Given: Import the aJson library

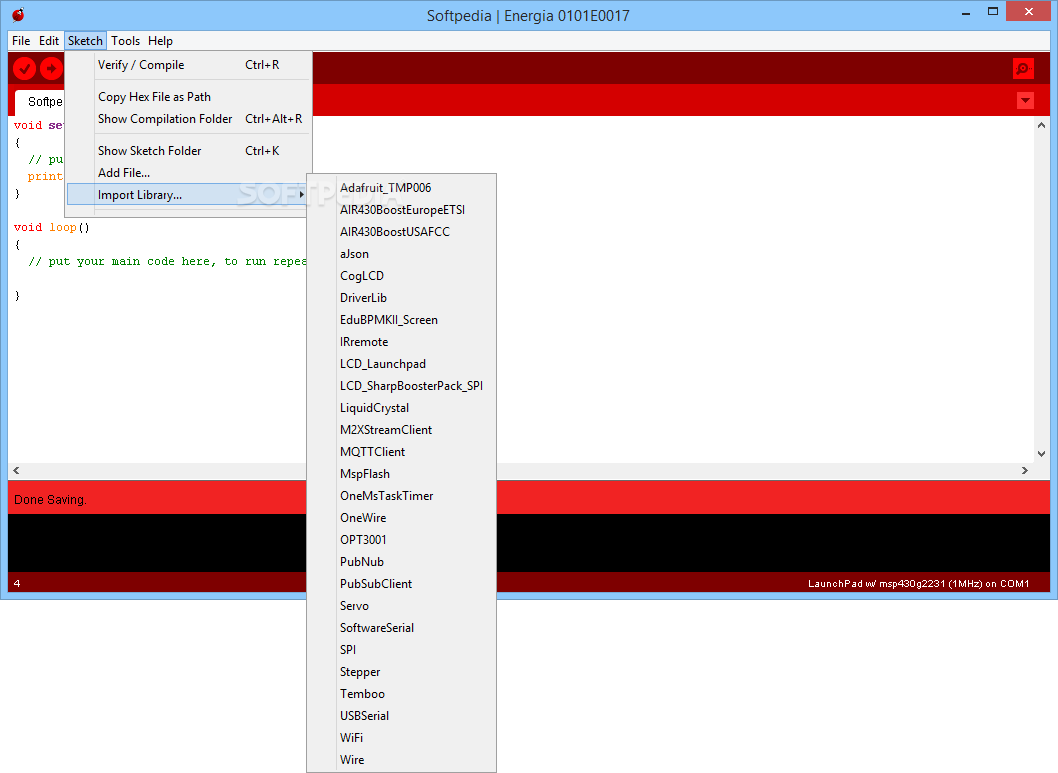Looking at the screenshot, I should [401, 254].
